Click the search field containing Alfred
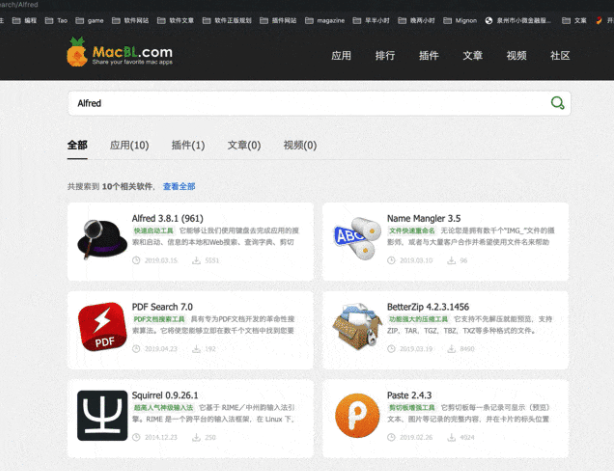The image size is (614, 471). [319, 103]
